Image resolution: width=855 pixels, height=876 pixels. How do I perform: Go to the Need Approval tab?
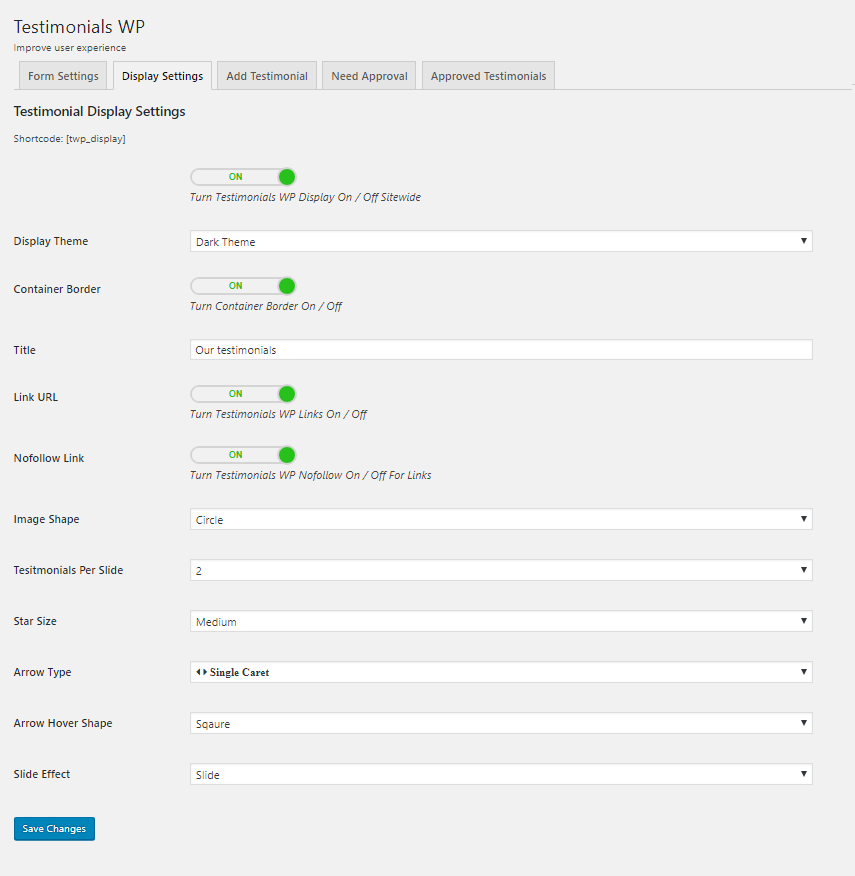pos(369,76)
